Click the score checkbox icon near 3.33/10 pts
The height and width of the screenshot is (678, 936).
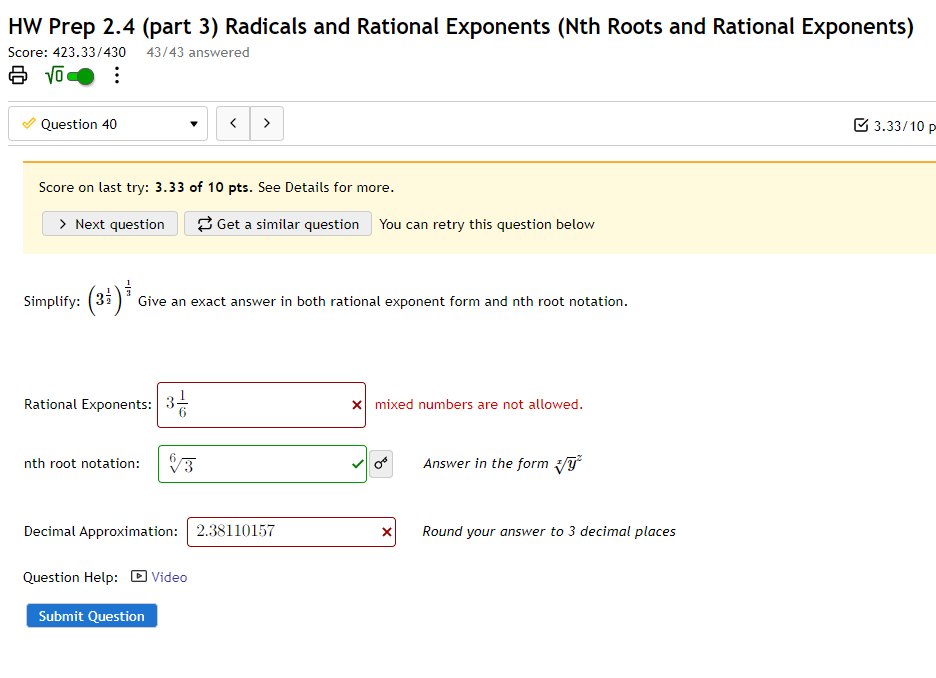pos(862,122)
